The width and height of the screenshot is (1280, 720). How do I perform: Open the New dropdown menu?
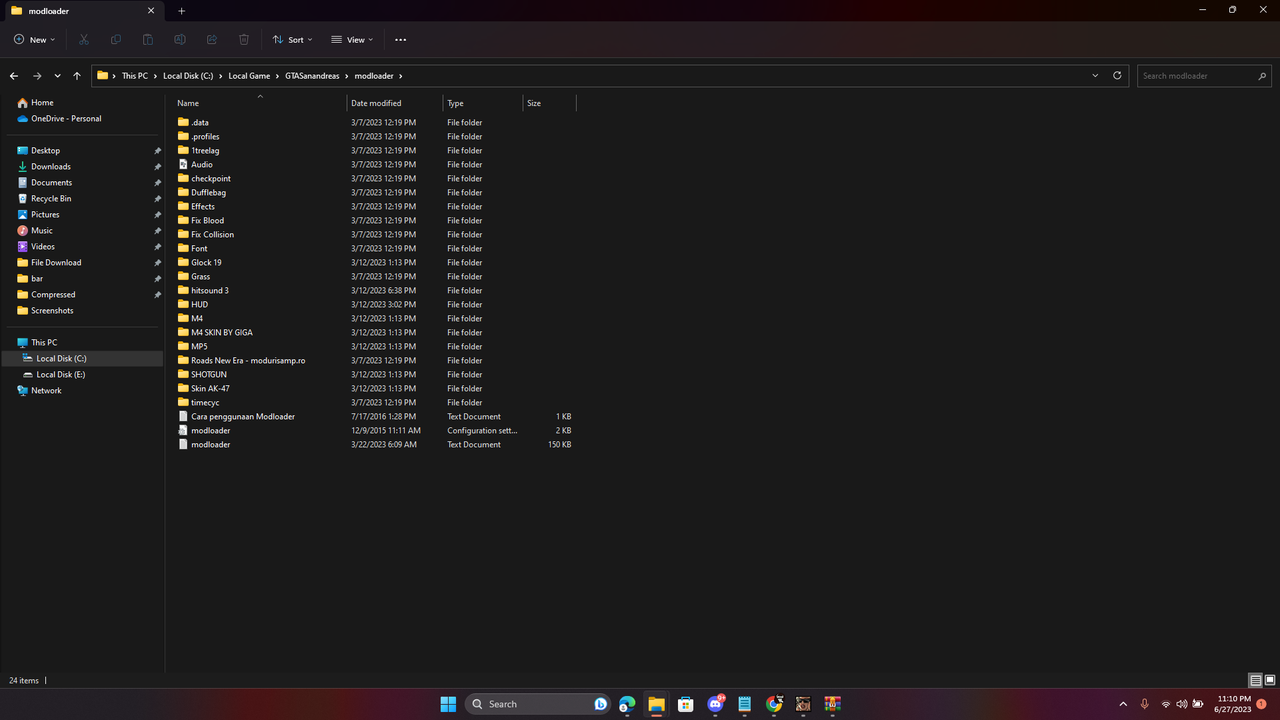pyautogui.click(x=34, y=40)
